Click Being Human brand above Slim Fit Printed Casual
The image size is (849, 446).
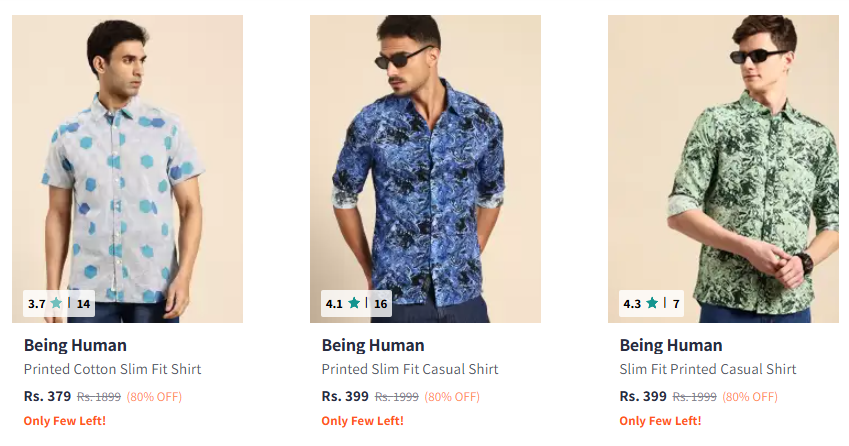click(671, 346)
